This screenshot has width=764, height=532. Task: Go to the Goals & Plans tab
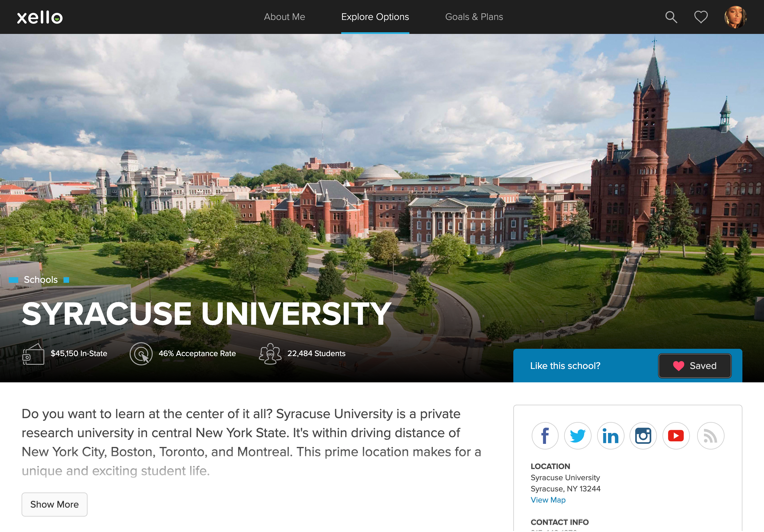pyautogui.click(x=474, y=17)
